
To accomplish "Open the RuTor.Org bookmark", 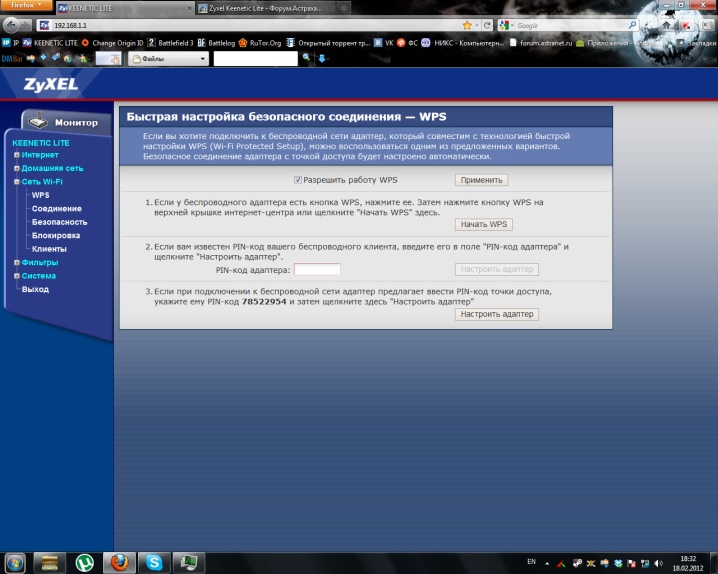I will (x=260, y=43).
